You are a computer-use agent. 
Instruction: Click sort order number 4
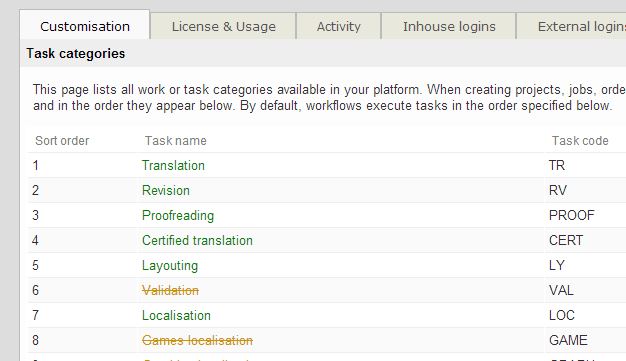36,240
